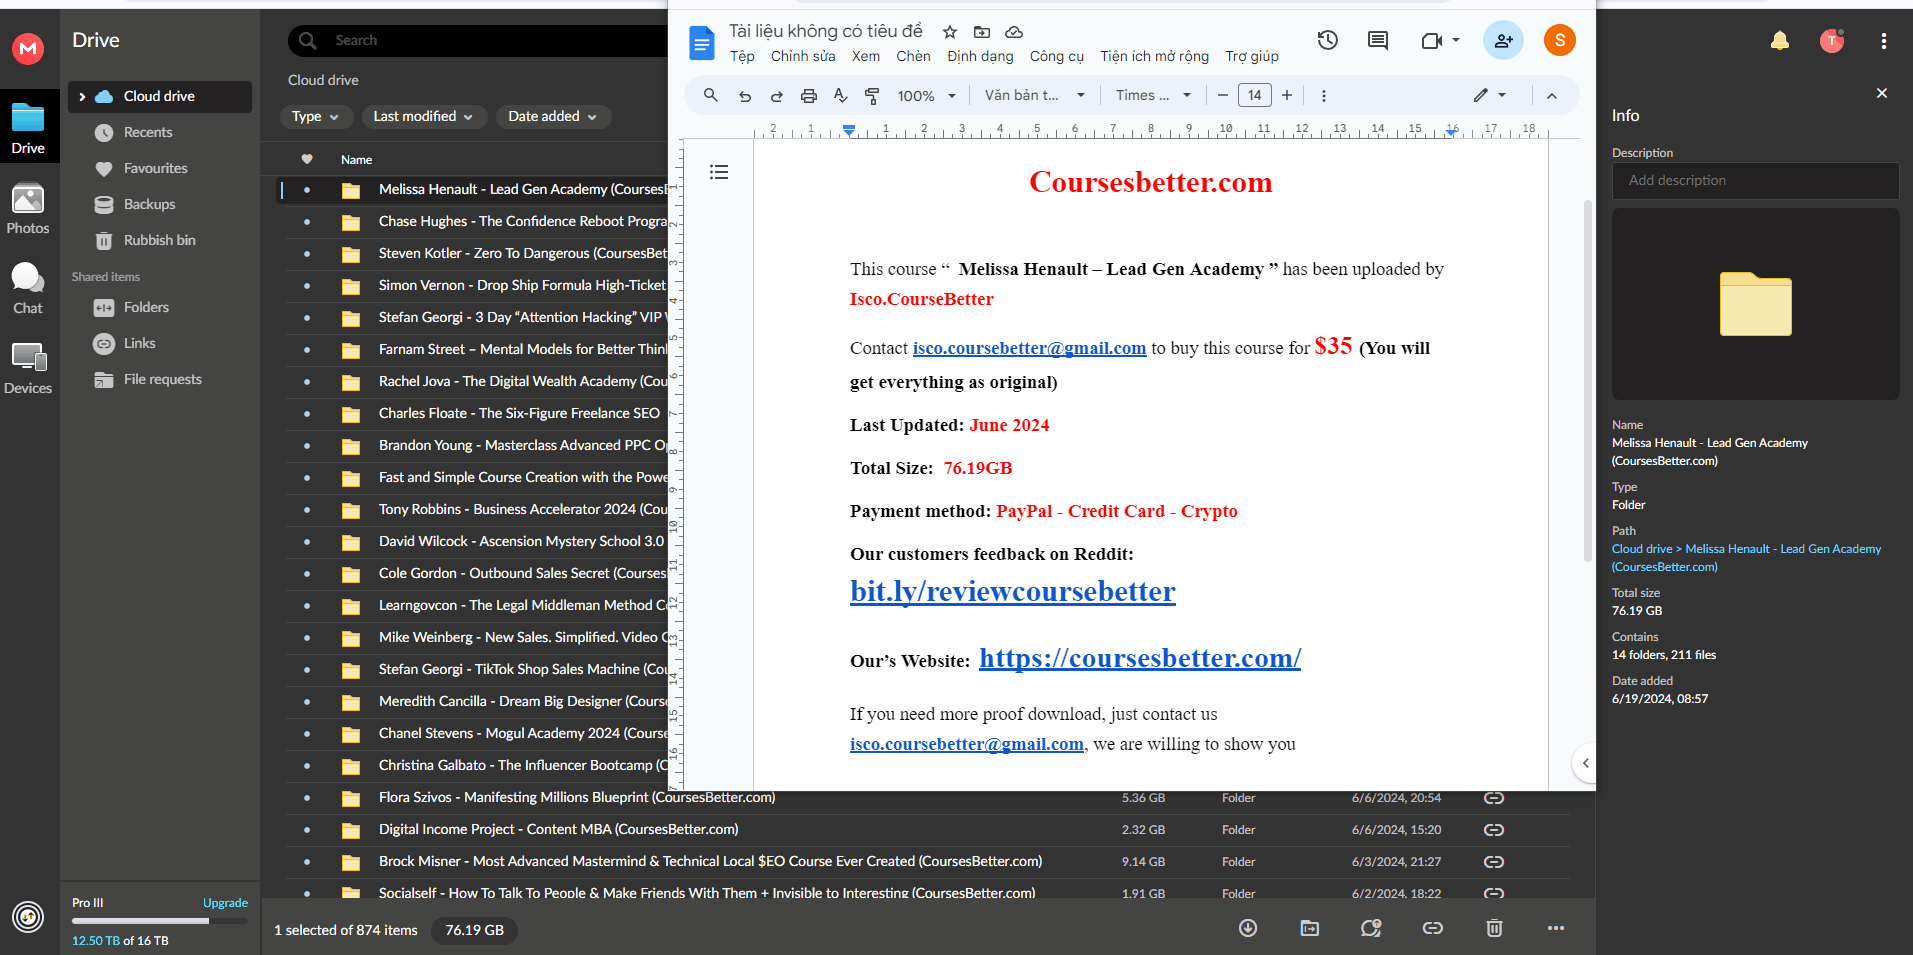Open paragraph style dropdown
This screenshot has height=955, width=1913.
[x=1035, y=96]
